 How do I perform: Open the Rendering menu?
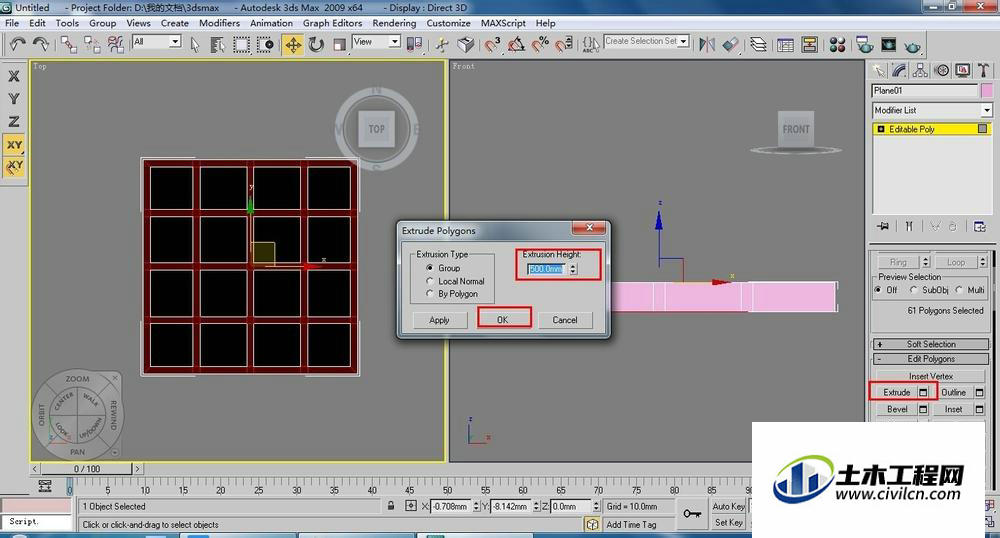394,23
